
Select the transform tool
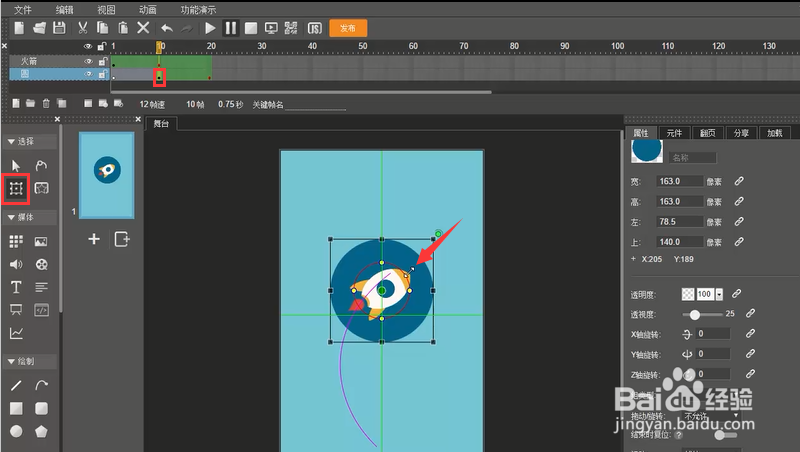point(16,189)
